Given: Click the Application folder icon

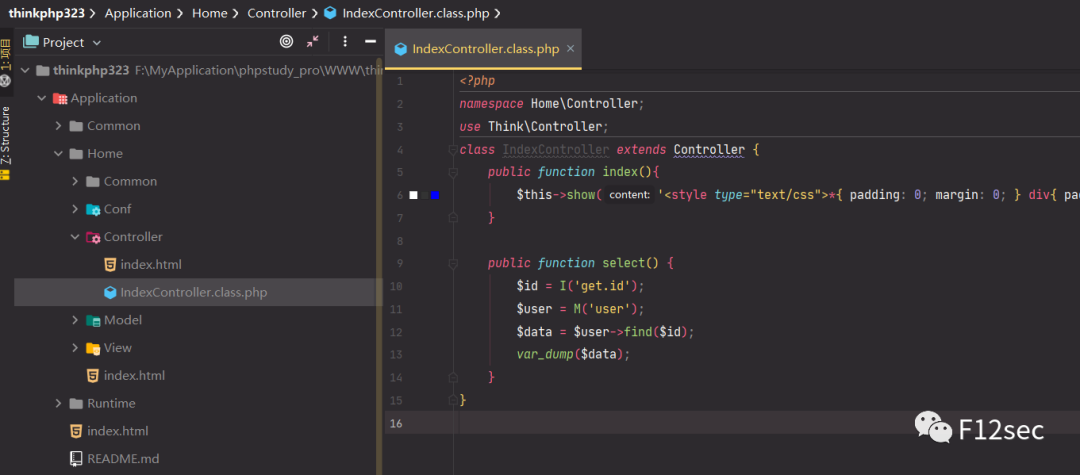Looking at the screenshot, I should (x=60, y=98).
